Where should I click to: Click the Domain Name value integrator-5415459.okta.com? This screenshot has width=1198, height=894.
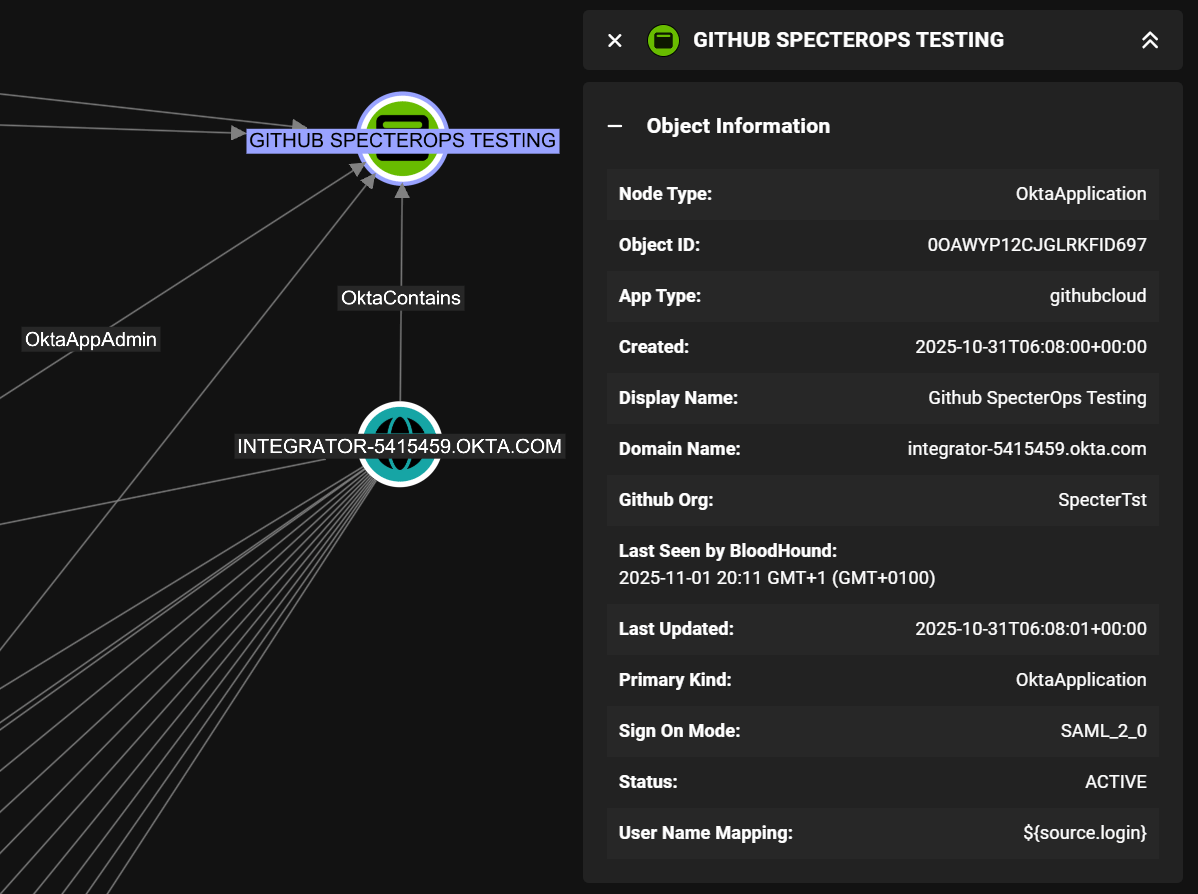[1027, 449]
